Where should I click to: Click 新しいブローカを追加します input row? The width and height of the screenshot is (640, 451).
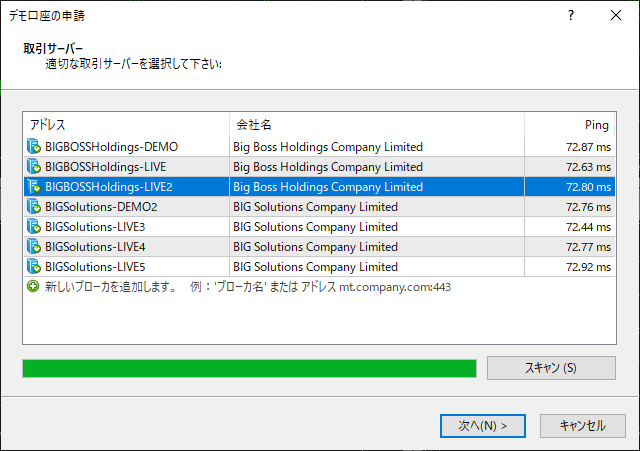coord(319,287)
